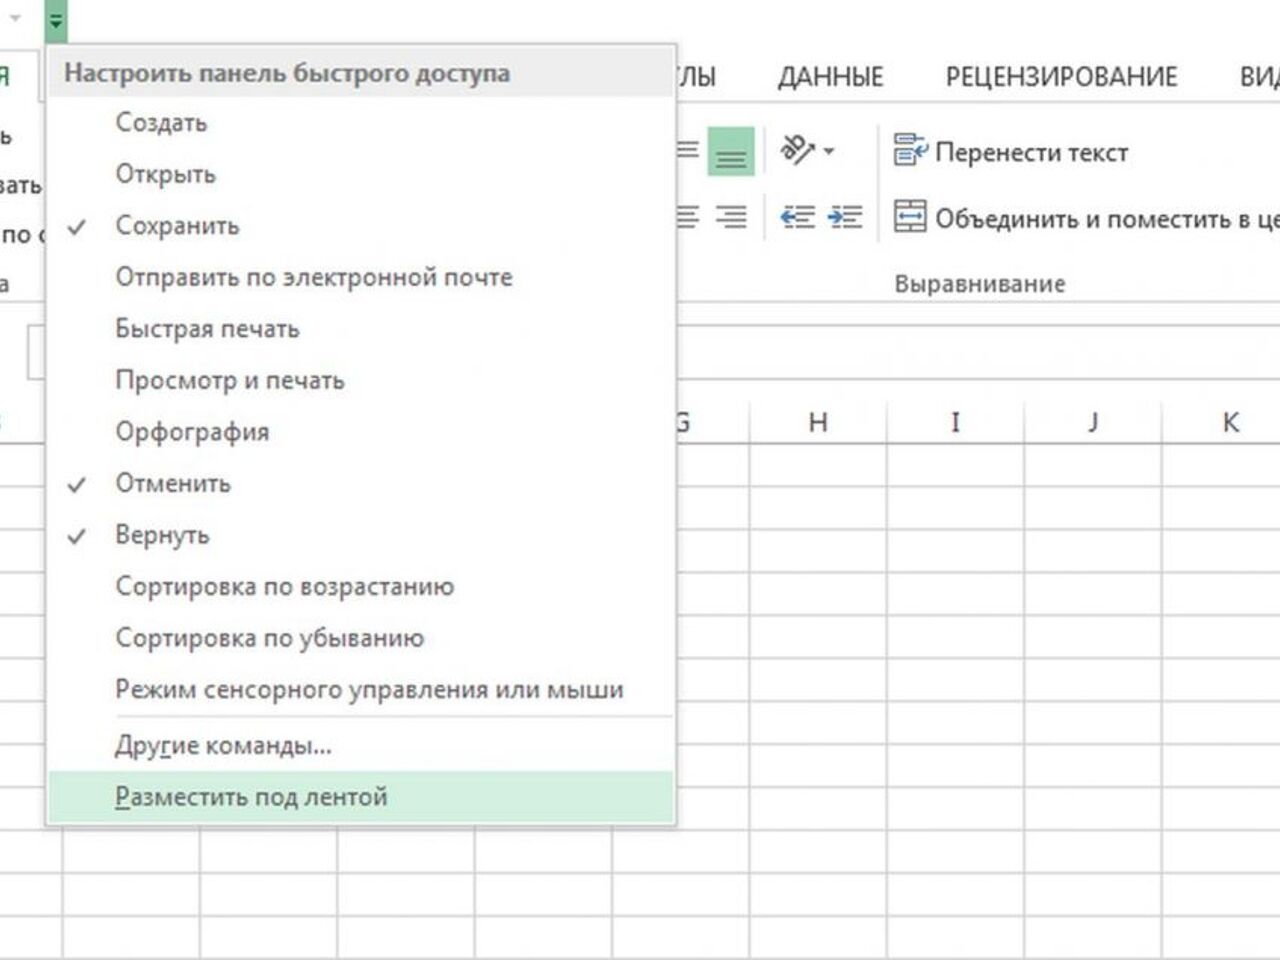Switch to the РЕЦЕНЗИРОВАНИЕ tab

(x=1061, y=77)
